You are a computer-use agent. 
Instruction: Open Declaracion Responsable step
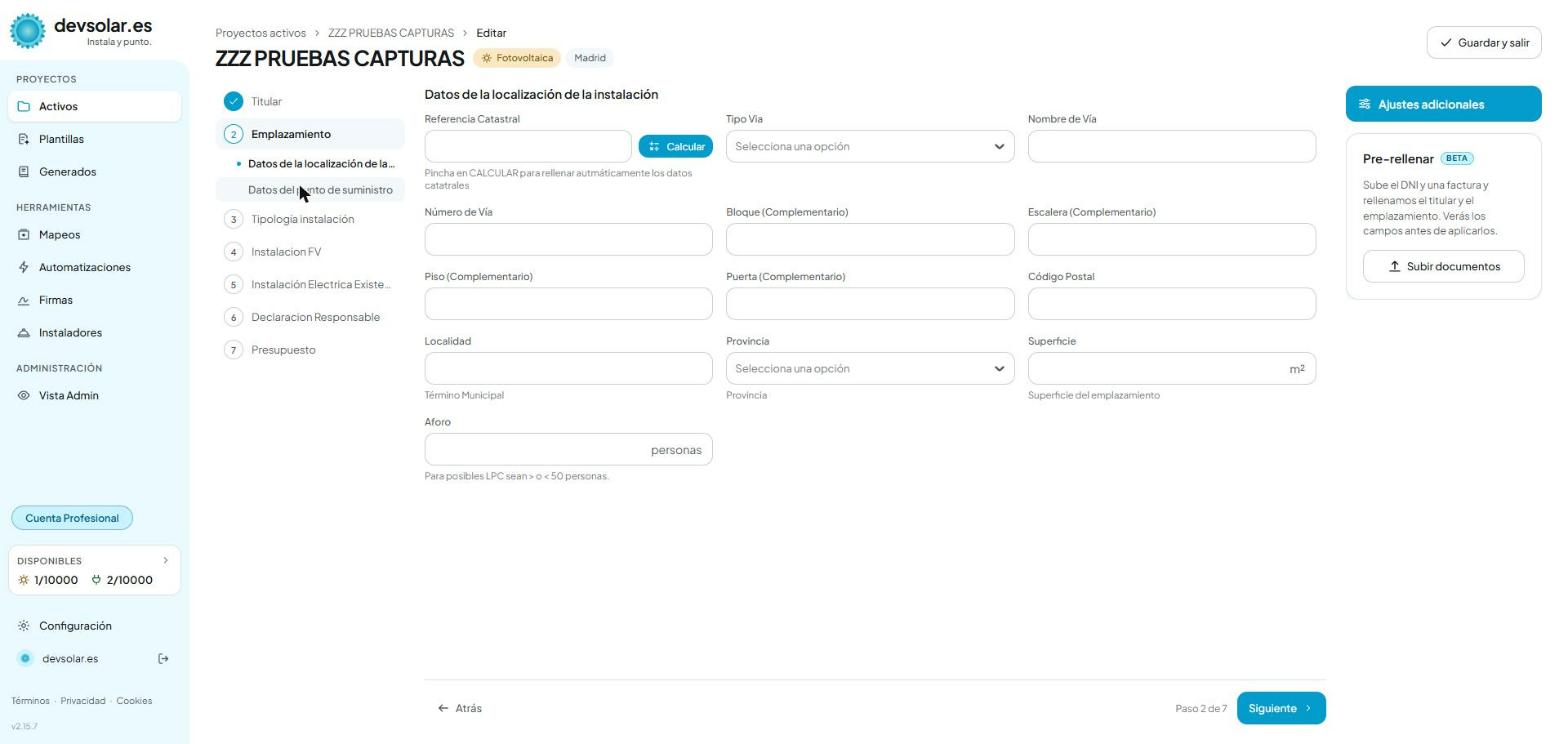pyautogui.click(x=310, y=318)
